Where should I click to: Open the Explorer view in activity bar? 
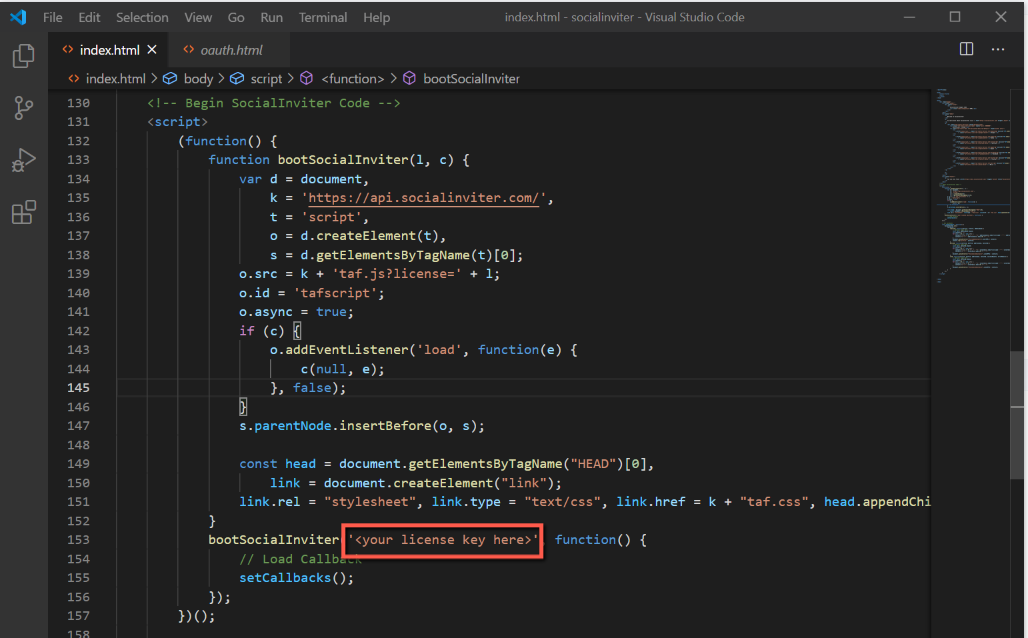(24, 56)
